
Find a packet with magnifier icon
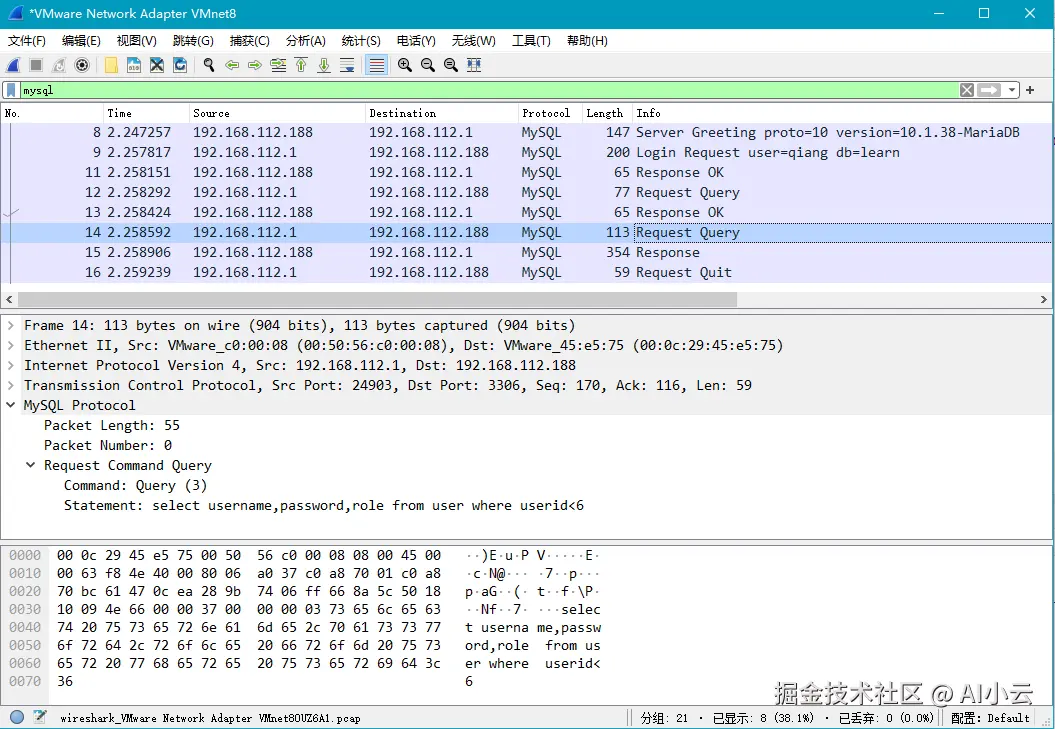coord(209,65)
